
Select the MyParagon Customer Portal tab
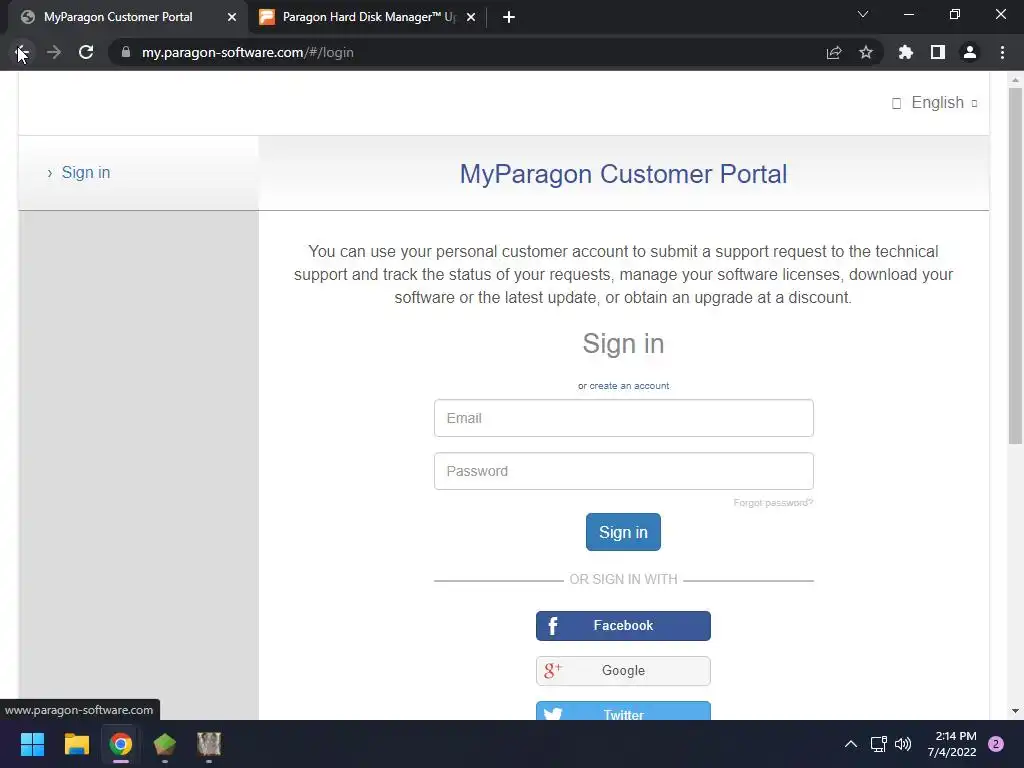[128, 17]
